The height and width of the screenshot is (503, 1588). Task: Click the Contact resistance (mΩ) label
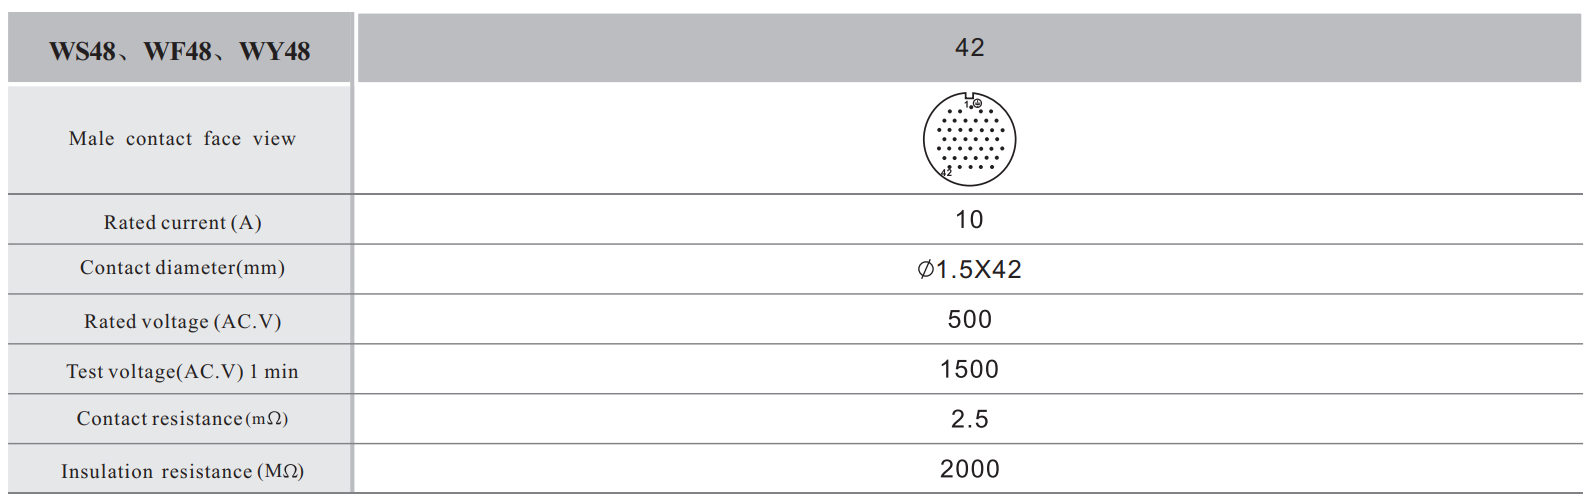pos(182,419)
